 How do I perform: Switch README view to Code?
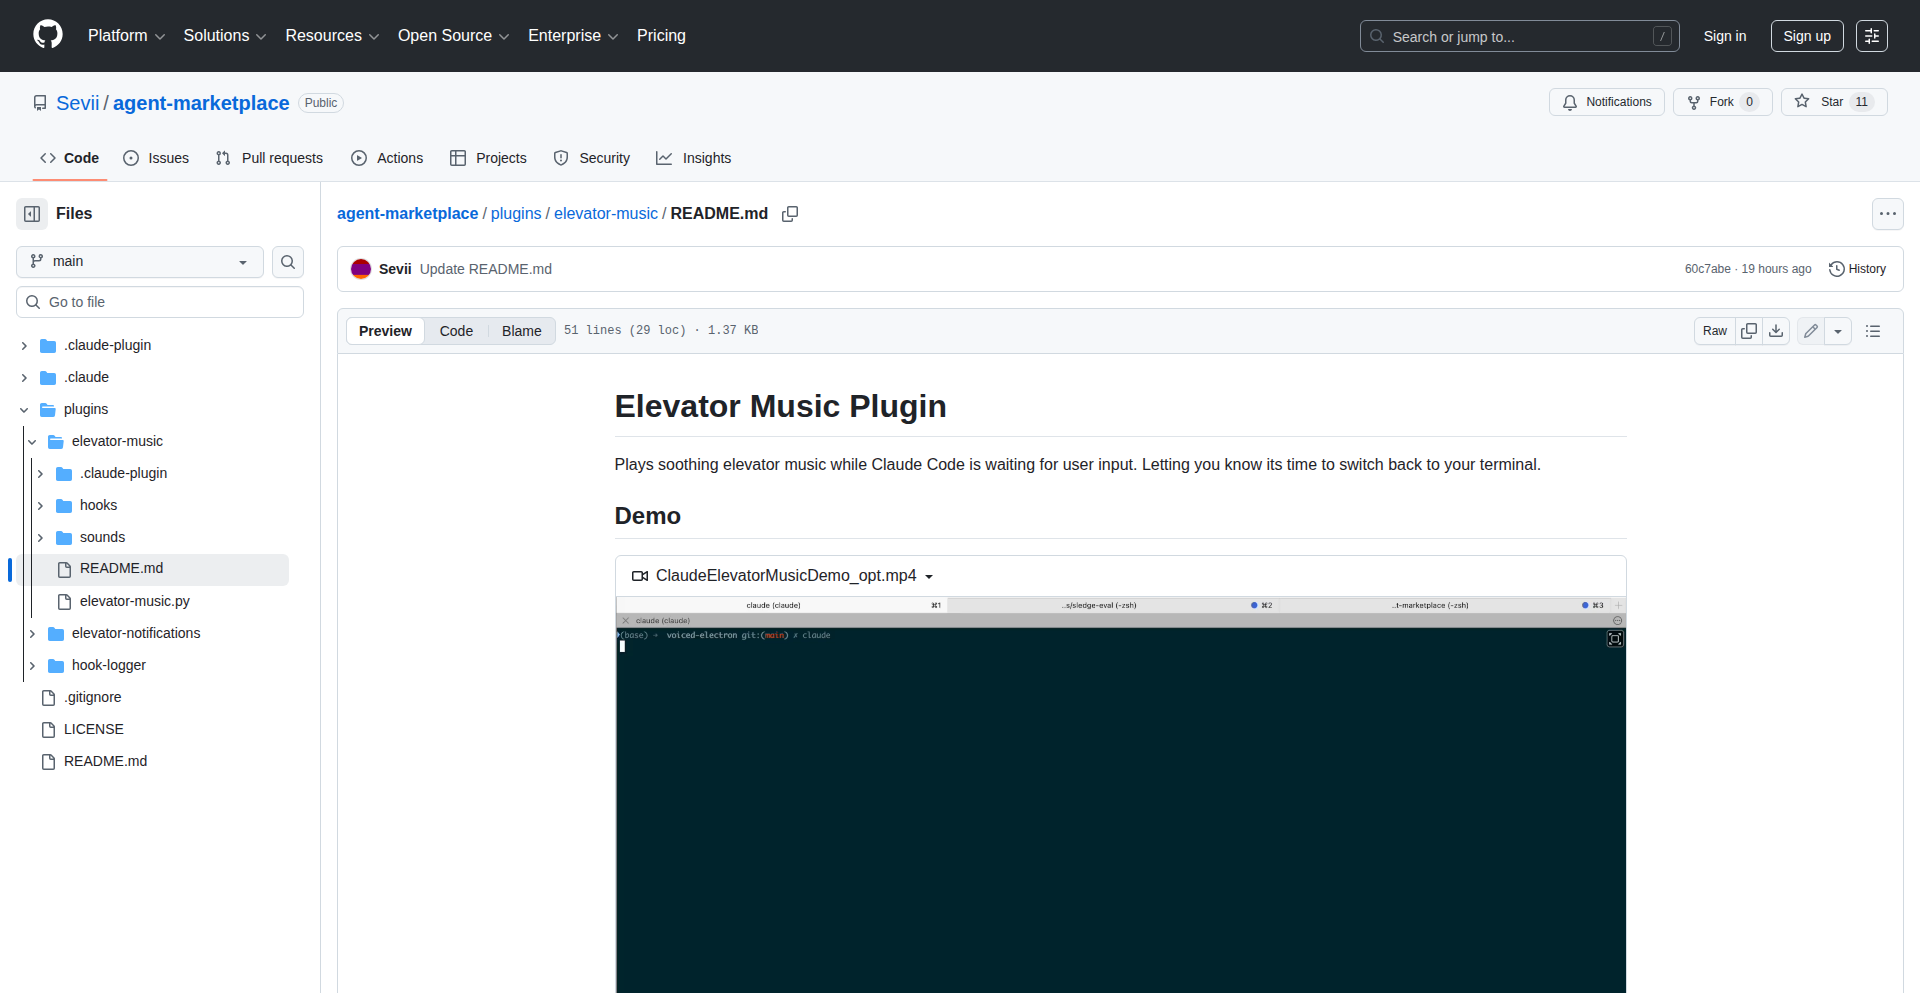456,330
